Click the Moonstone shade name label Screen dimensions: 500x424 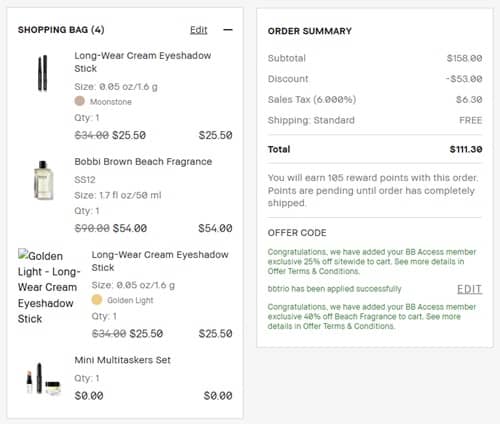[111, 102]
